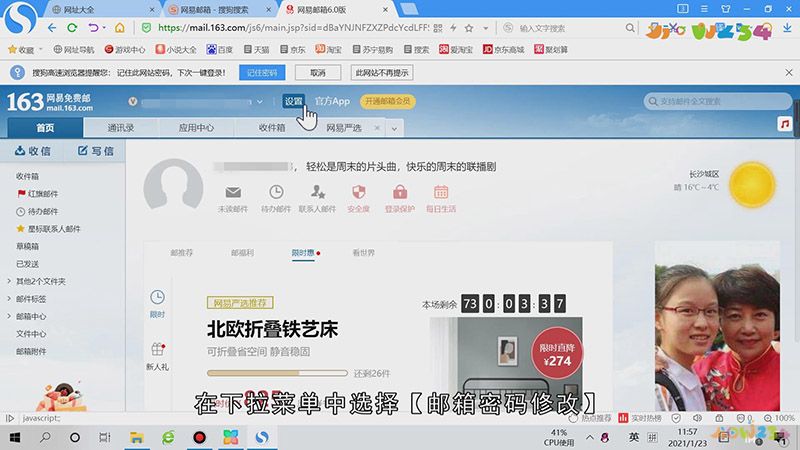This screenshot has height=450, width=800.
Task: Reload the page with the refresh icon
Action: tap(72, 28)
